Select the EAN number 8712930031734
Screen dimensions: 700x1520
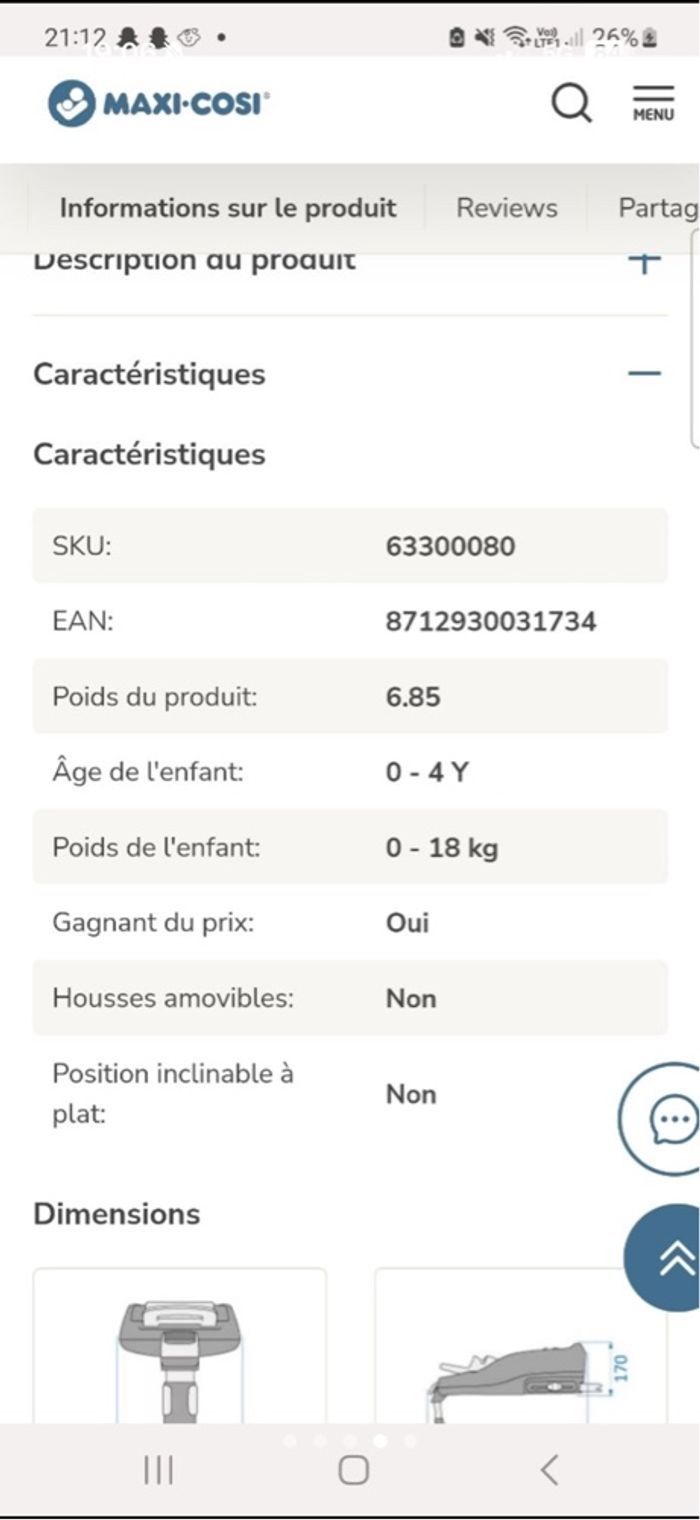[490, 621]
